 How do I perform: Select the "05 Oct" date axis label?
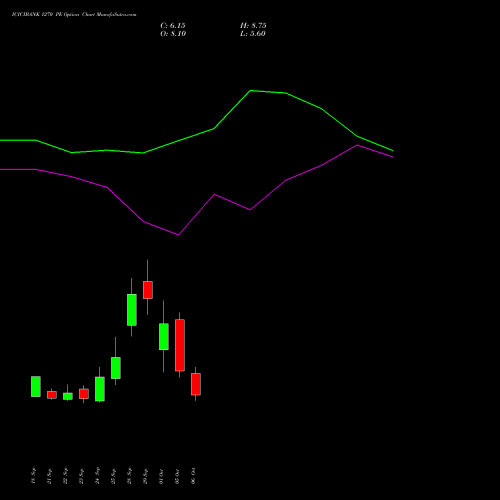point(177,476)
